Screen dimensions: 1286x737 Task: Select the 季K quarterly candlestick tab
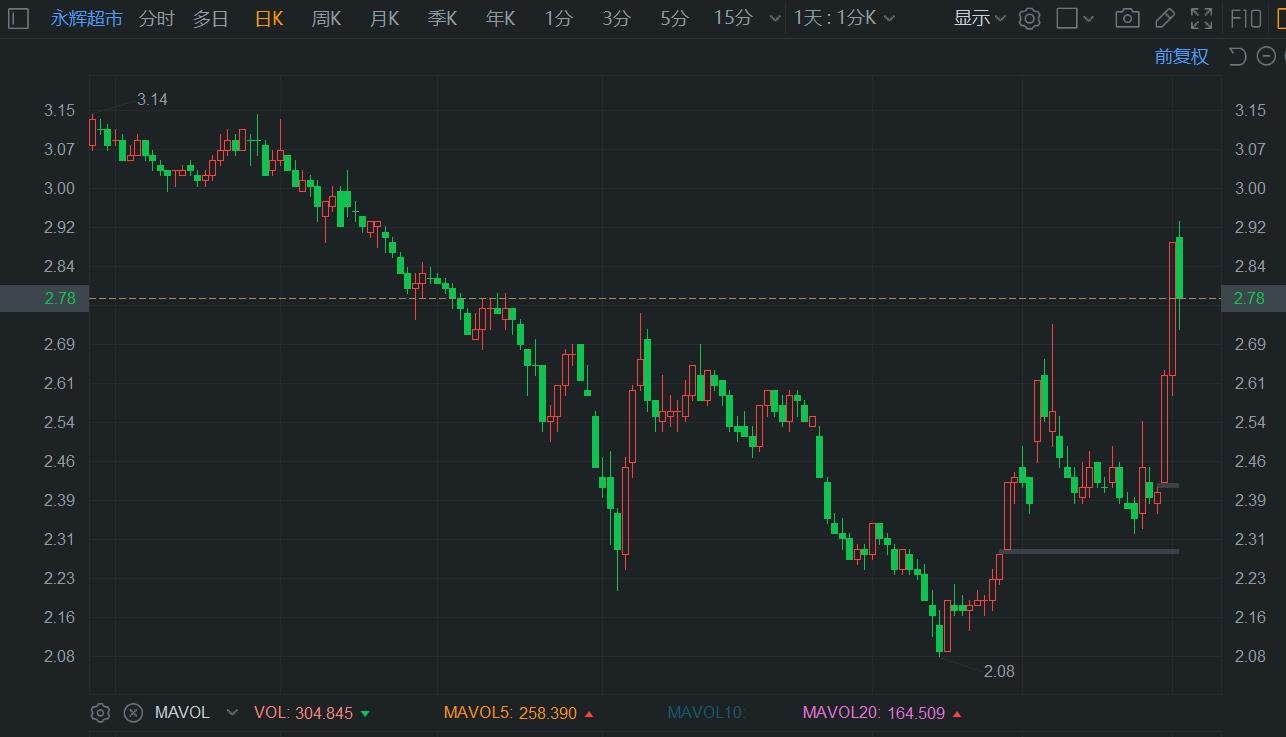[x=442, y=18]
